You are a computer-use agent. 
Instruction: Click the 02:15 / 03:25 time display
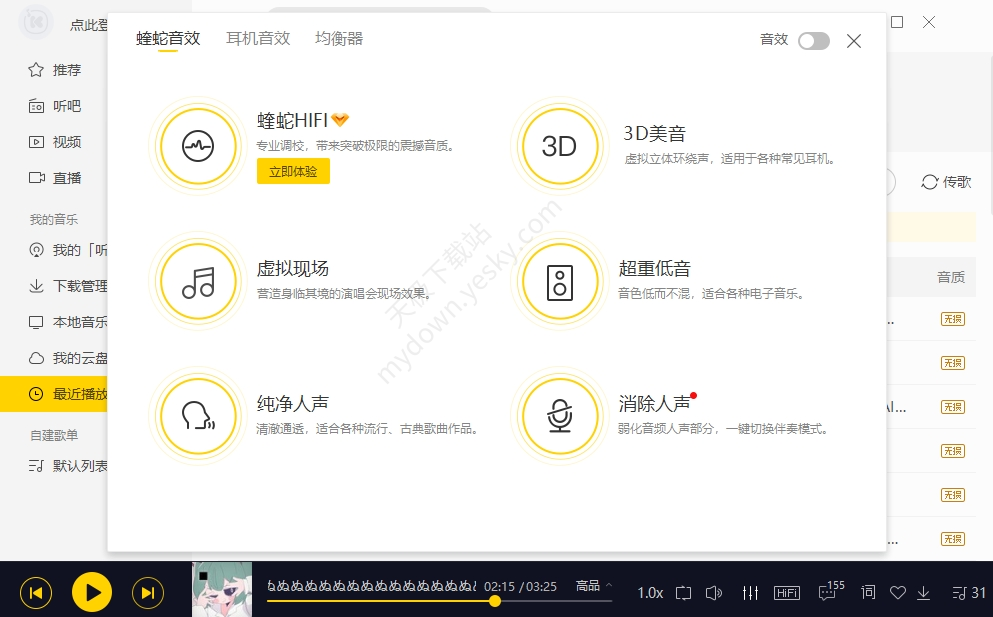pos(521,587)
